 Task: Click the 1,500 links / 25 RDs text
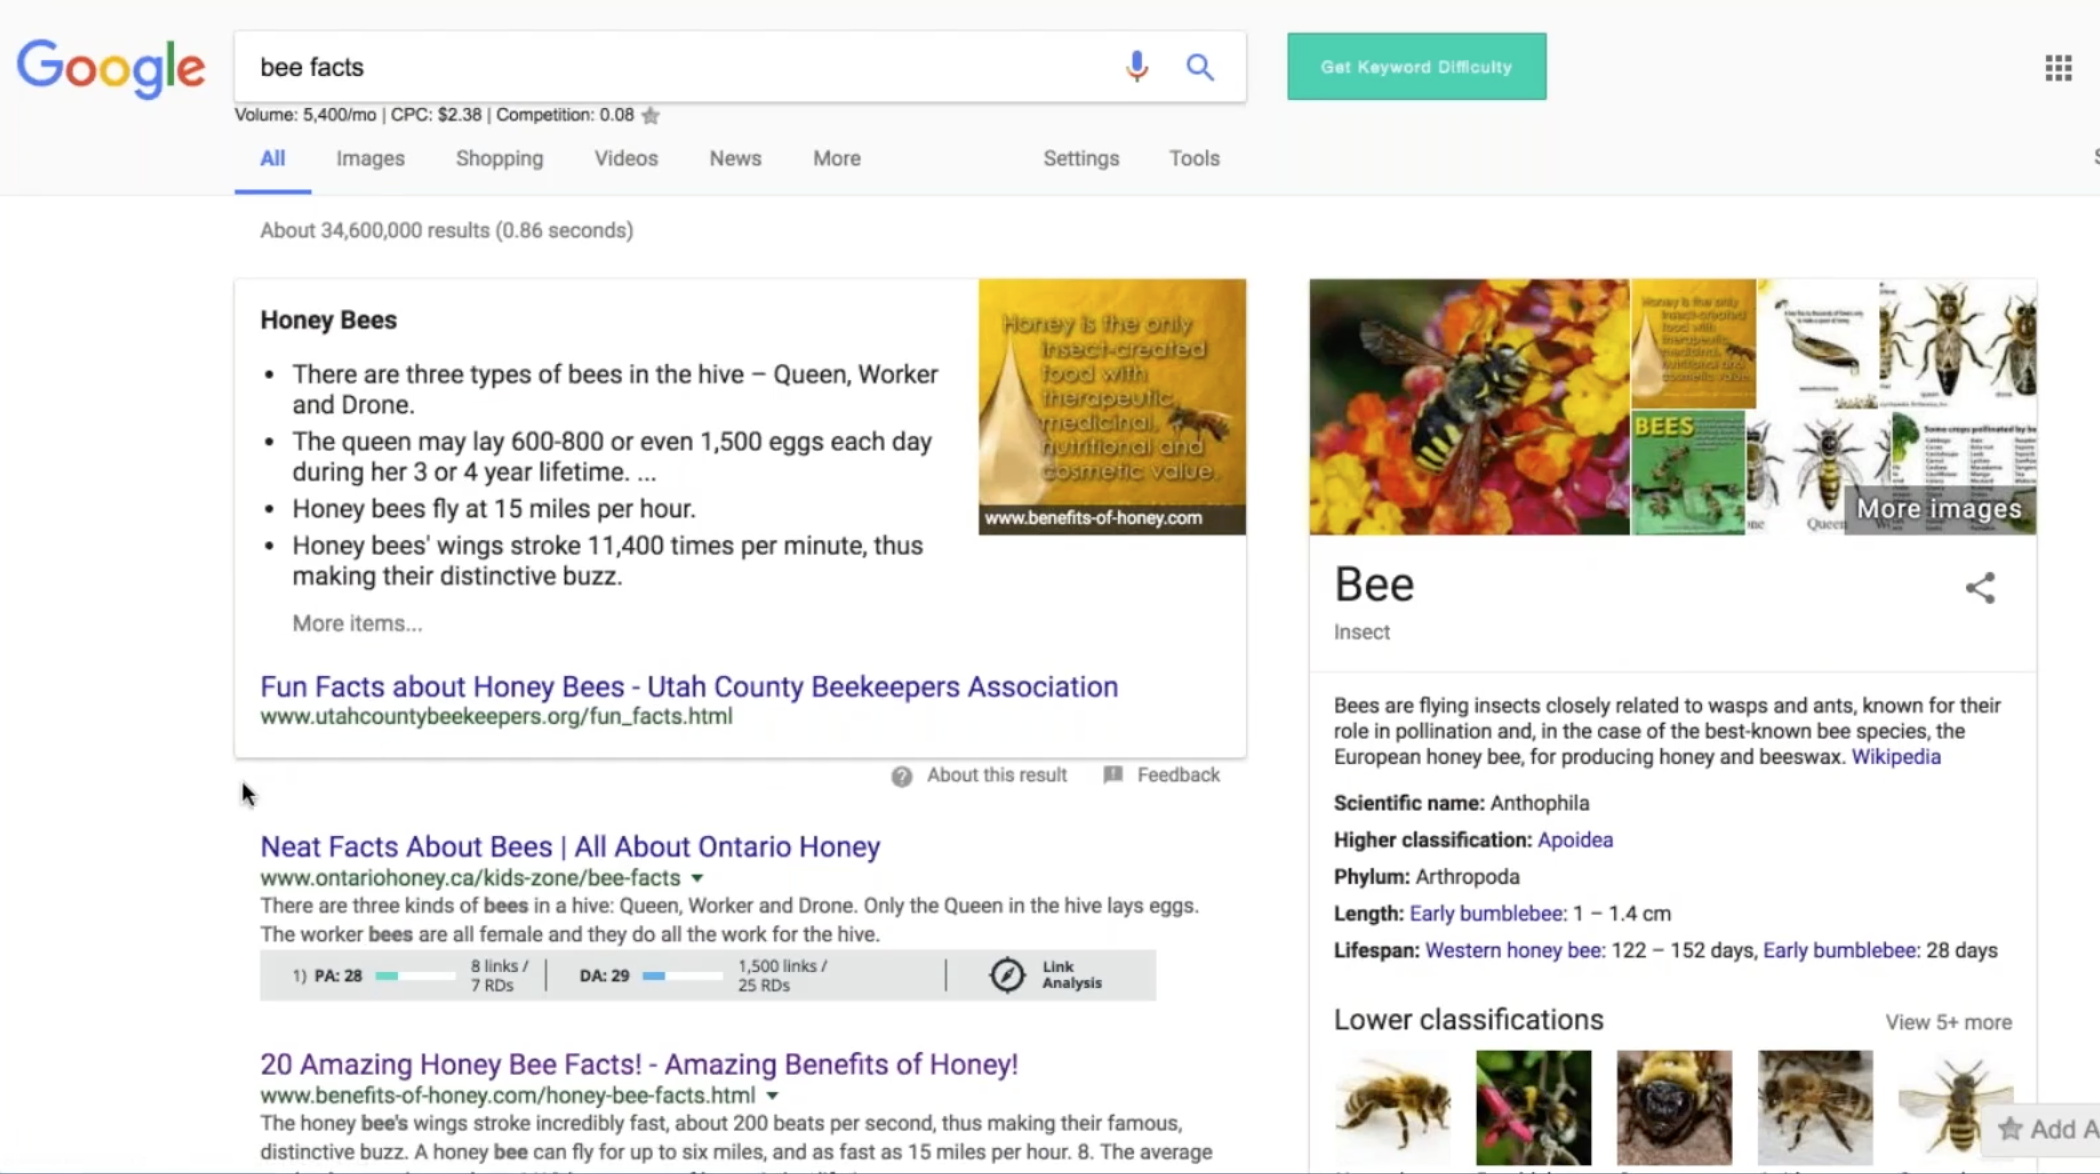click(x=782, y=976)
